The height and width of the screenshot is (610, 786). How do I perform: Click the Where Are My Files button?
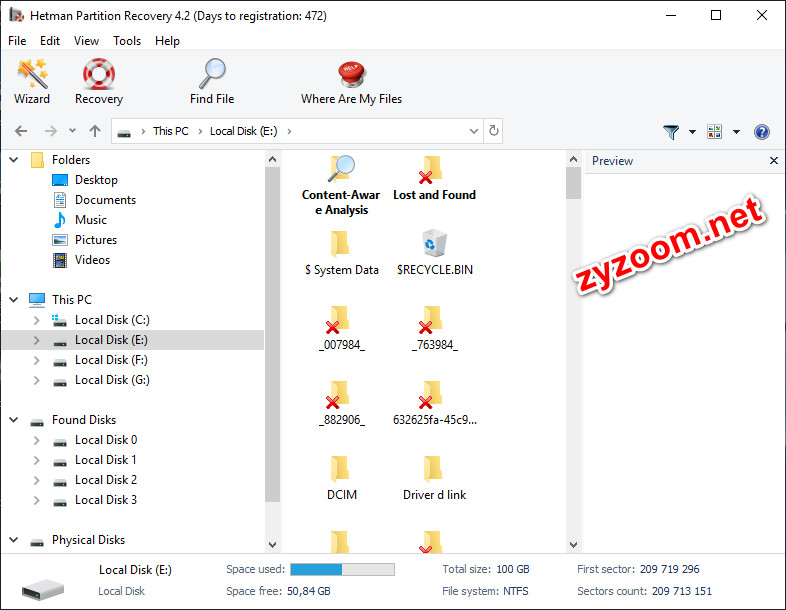[x=351, y=81]
